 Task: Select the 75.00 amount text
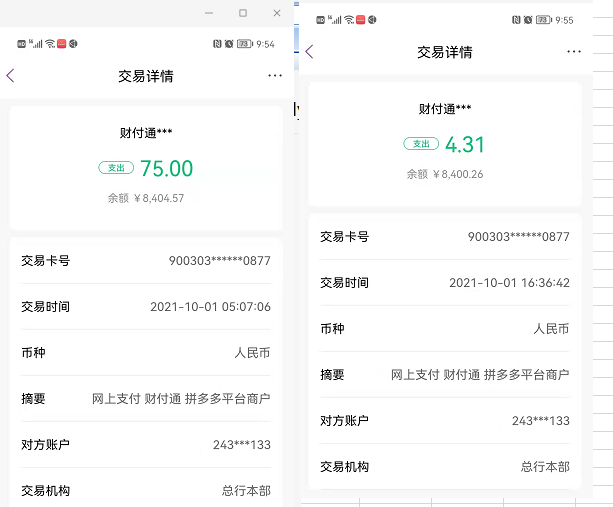166,169
